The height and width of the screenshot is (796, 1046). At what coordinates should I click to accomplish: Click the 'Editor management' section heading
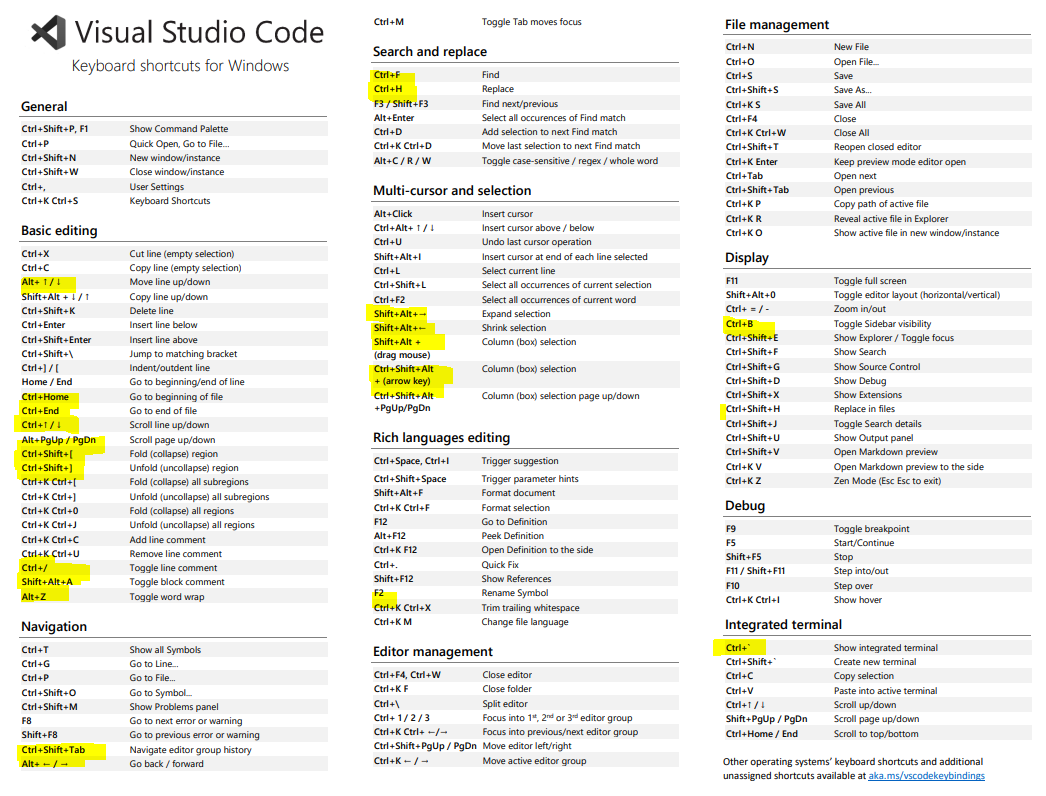point(433,652)
